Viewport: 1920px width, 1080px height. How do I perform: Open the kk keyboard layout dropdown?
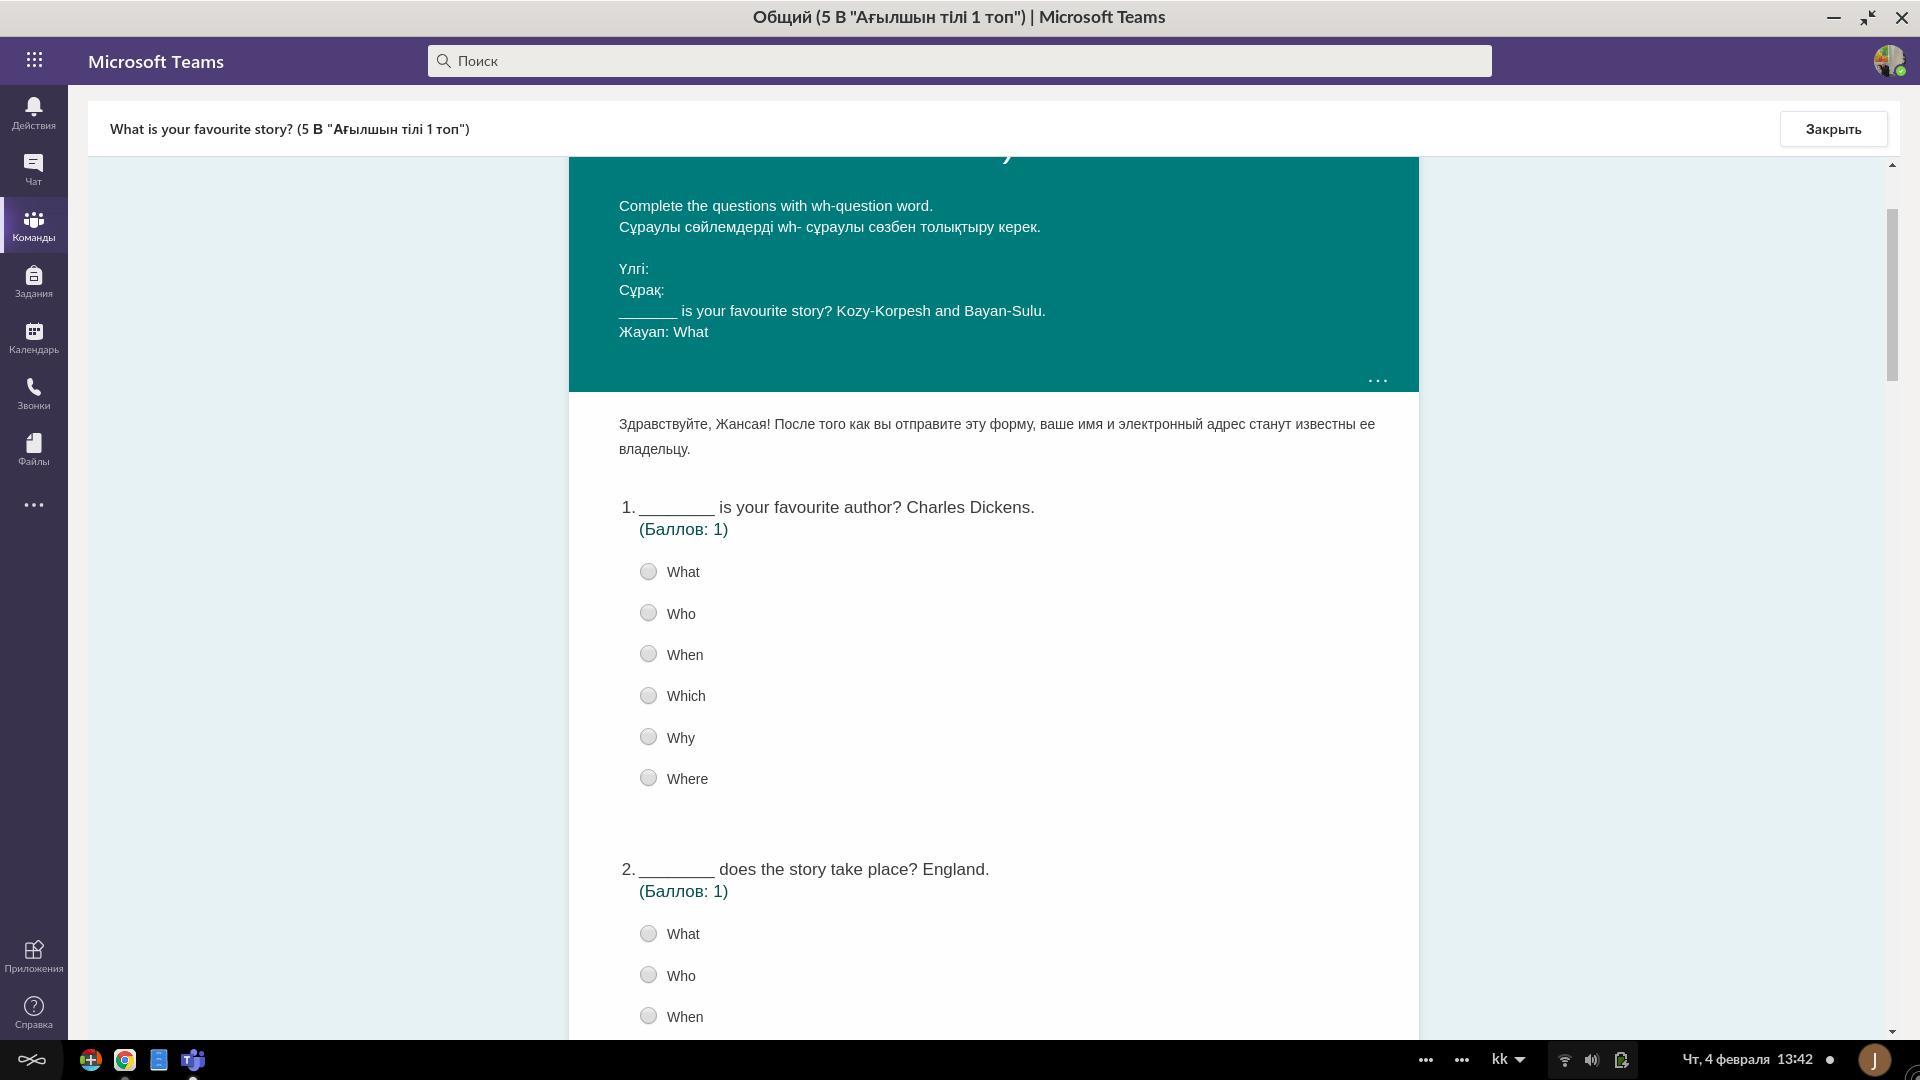click(x=1508, y=1060)
